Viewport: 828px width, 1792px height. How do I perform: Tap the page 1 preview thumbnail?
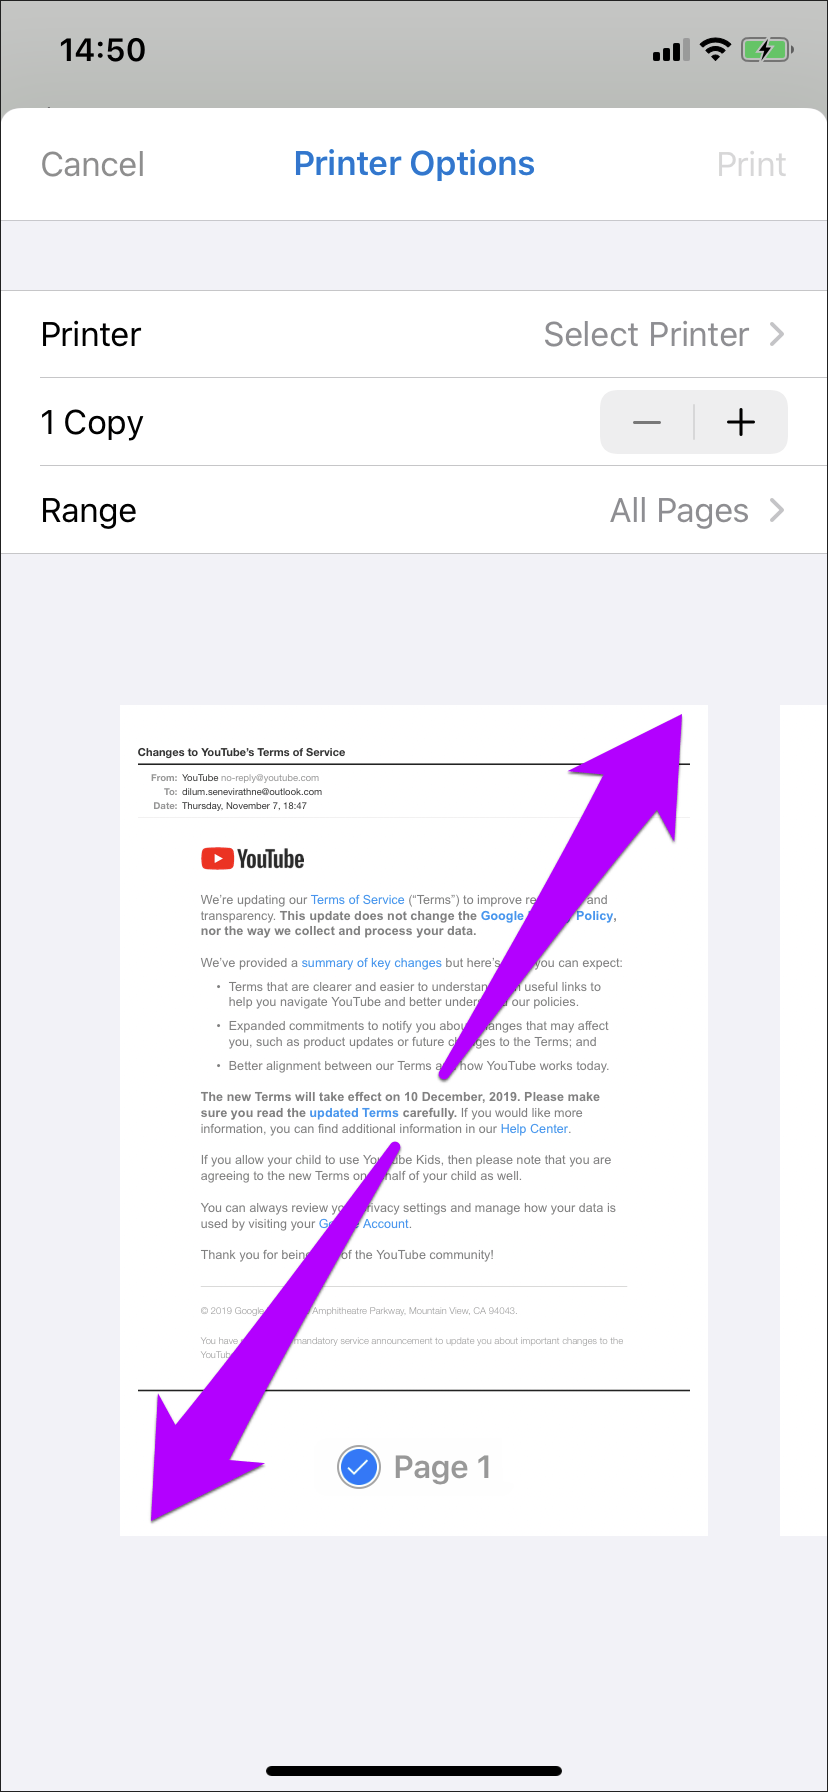[414, 1120]
